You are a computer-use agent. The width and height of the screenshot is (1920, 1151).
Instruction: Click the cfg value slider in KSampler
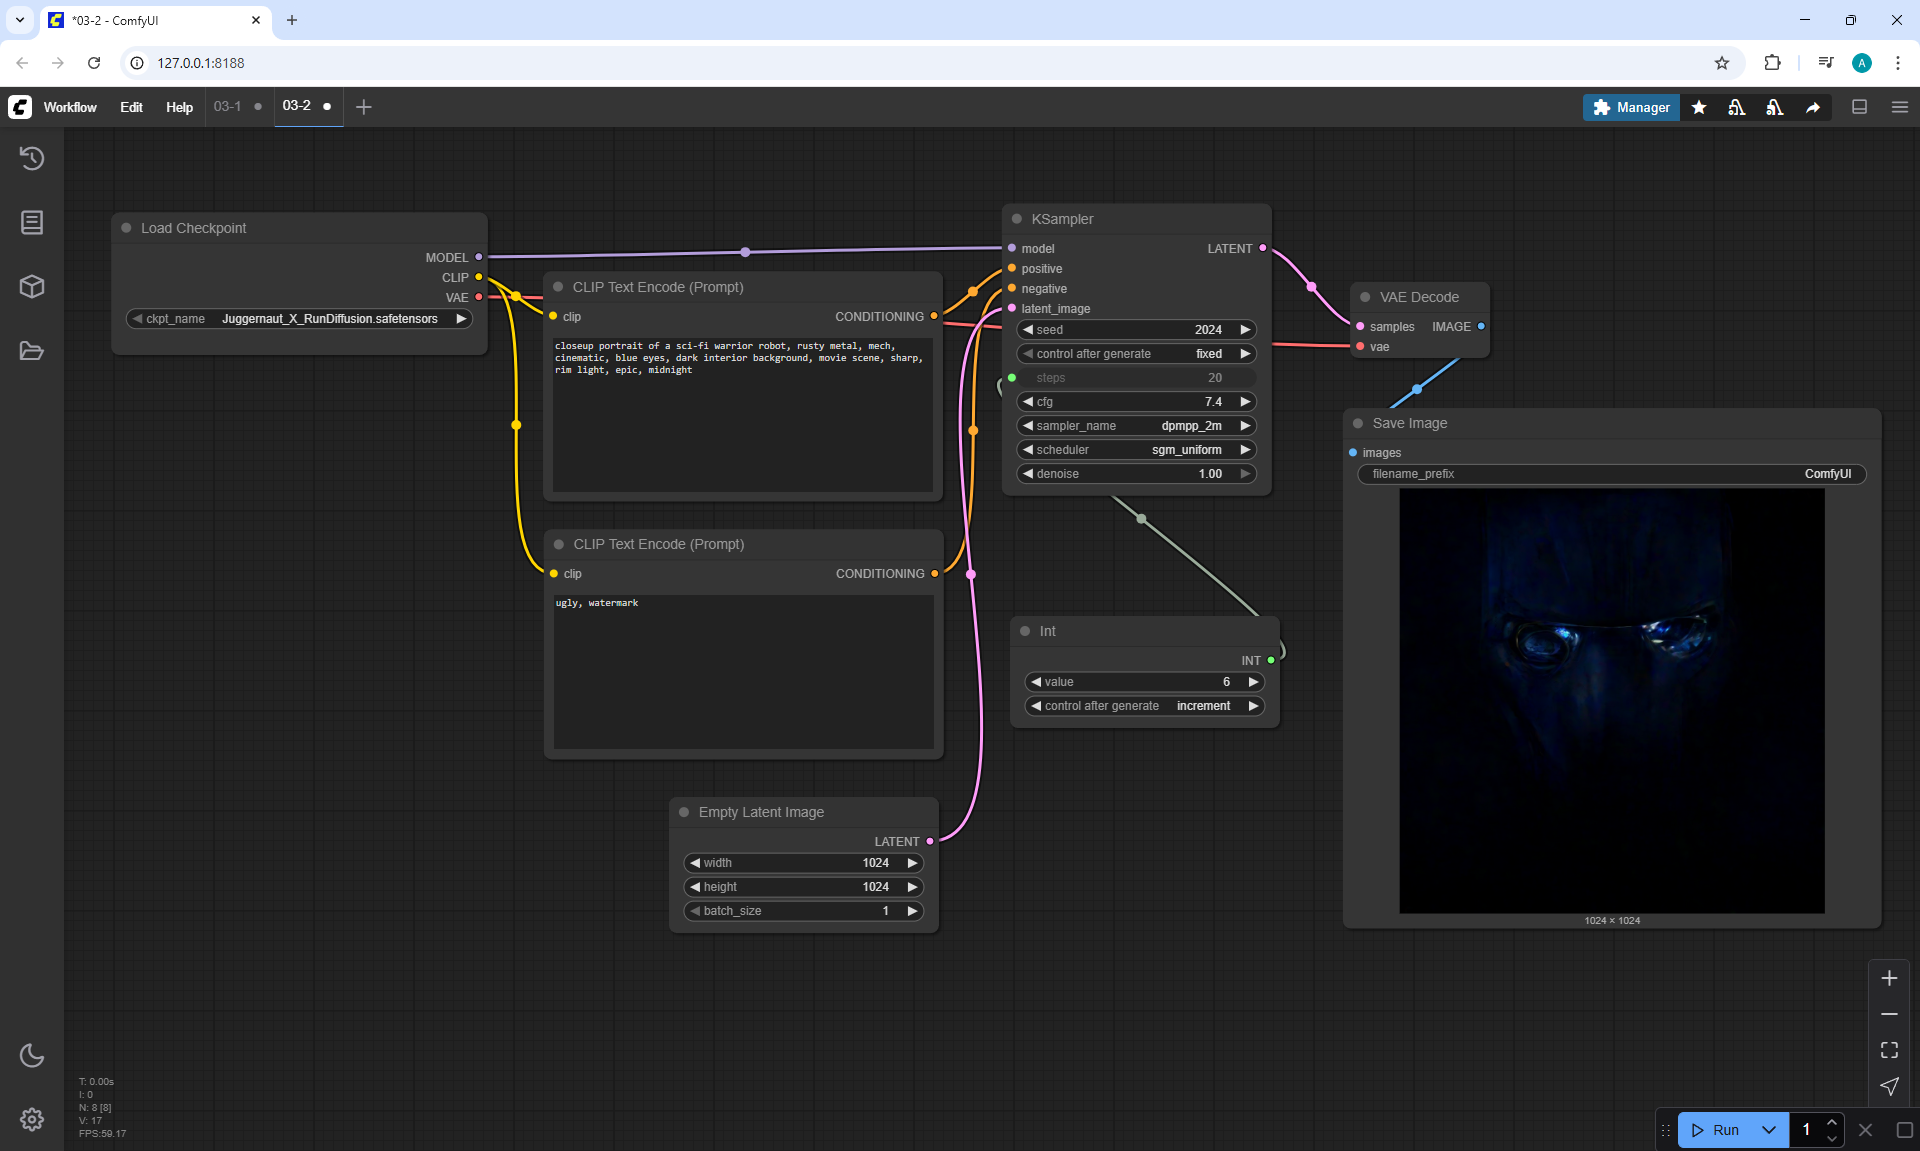click(1136, 402)
